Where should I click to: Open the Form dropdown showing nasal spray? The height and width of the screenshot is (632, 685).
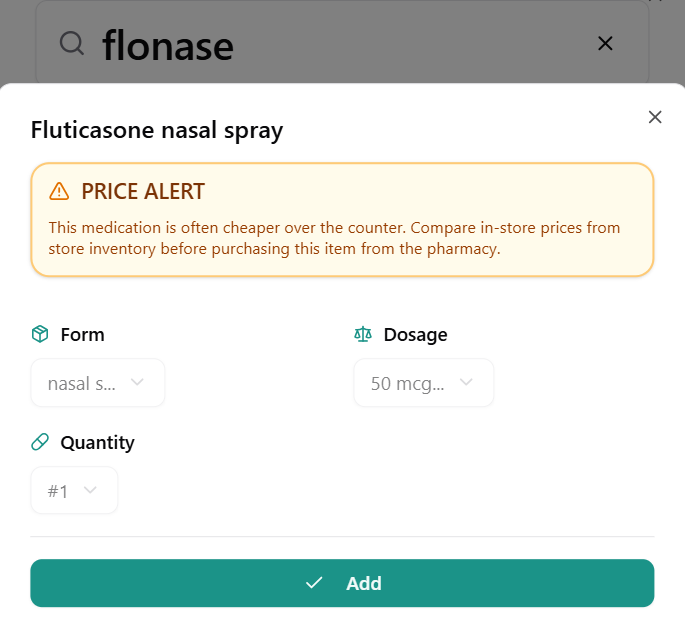point(98,383)
